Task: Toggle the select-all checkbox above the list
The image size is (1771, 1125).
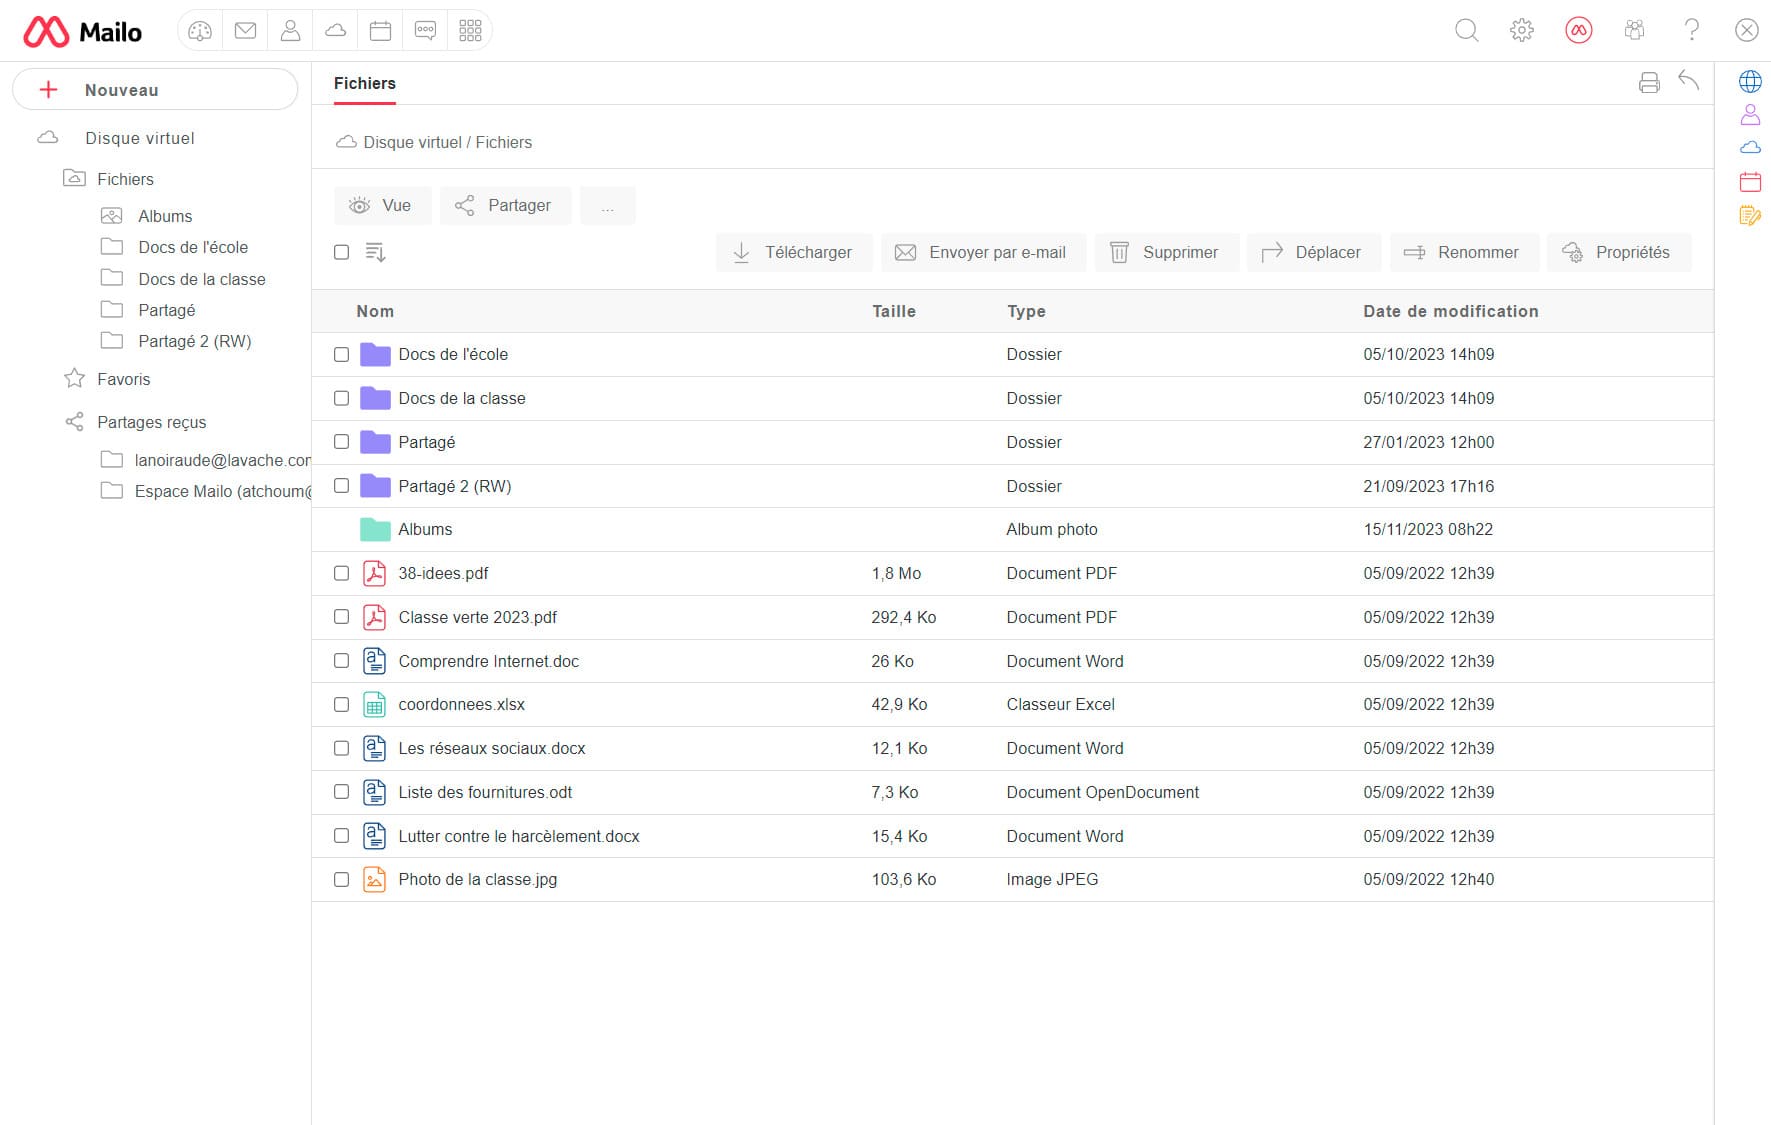Action: pos(341,252)
